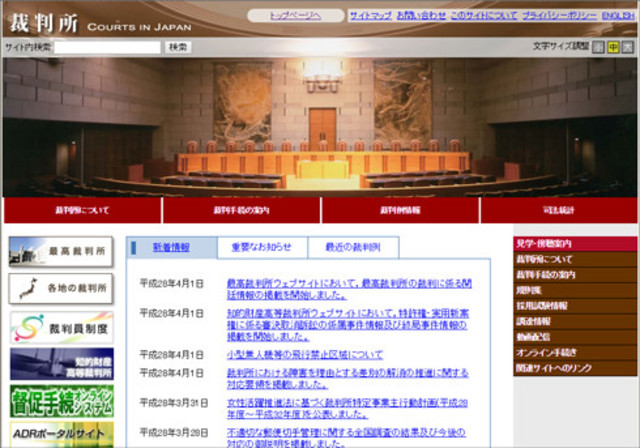Switch to the 最近の裁判例 tab
Screen dimensions: 640x448
click(x=353, y=247)
